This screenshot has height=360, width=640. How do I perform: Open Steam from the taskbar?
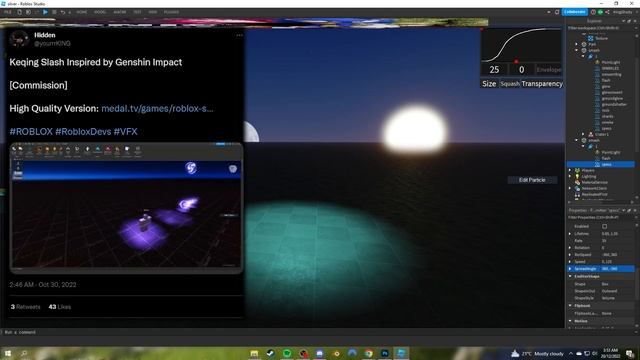click(x=270, y=353)
